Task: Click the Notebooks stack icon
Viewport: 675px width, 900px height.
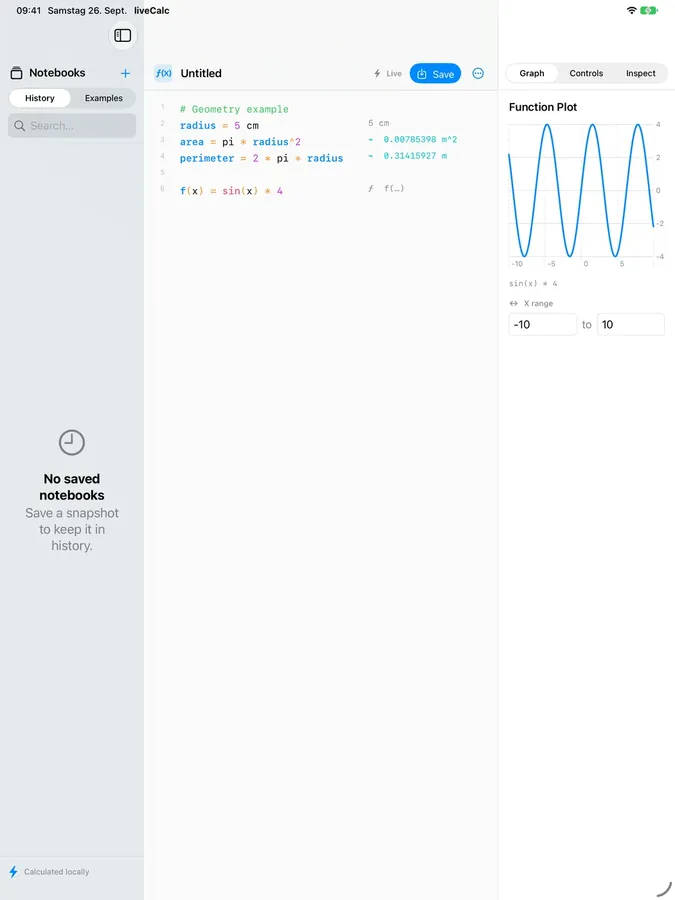Action: [x=17, y=73]
